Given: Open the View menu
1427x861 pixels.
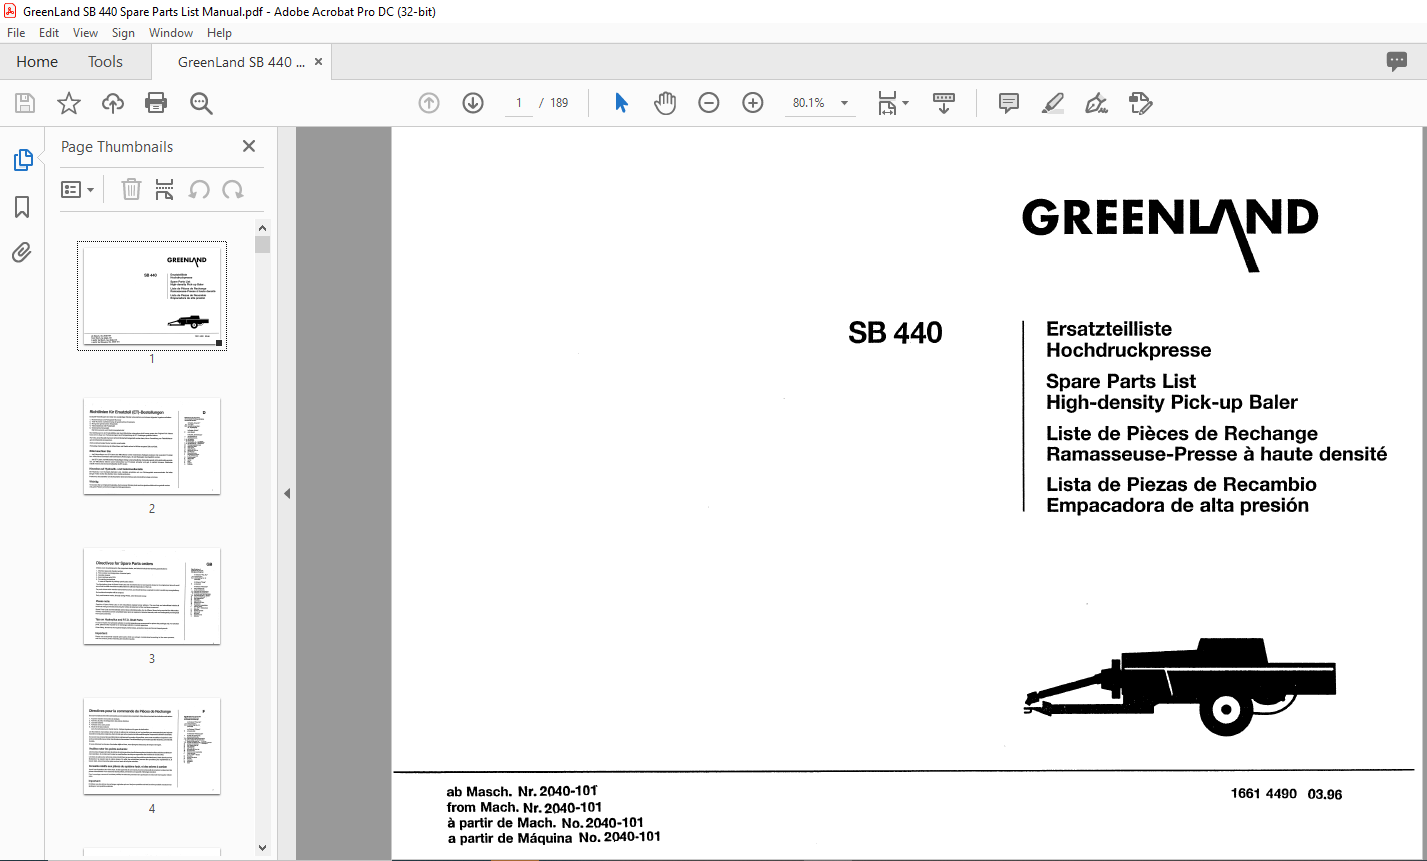Looking at the screenshot, I should point(86,33).
